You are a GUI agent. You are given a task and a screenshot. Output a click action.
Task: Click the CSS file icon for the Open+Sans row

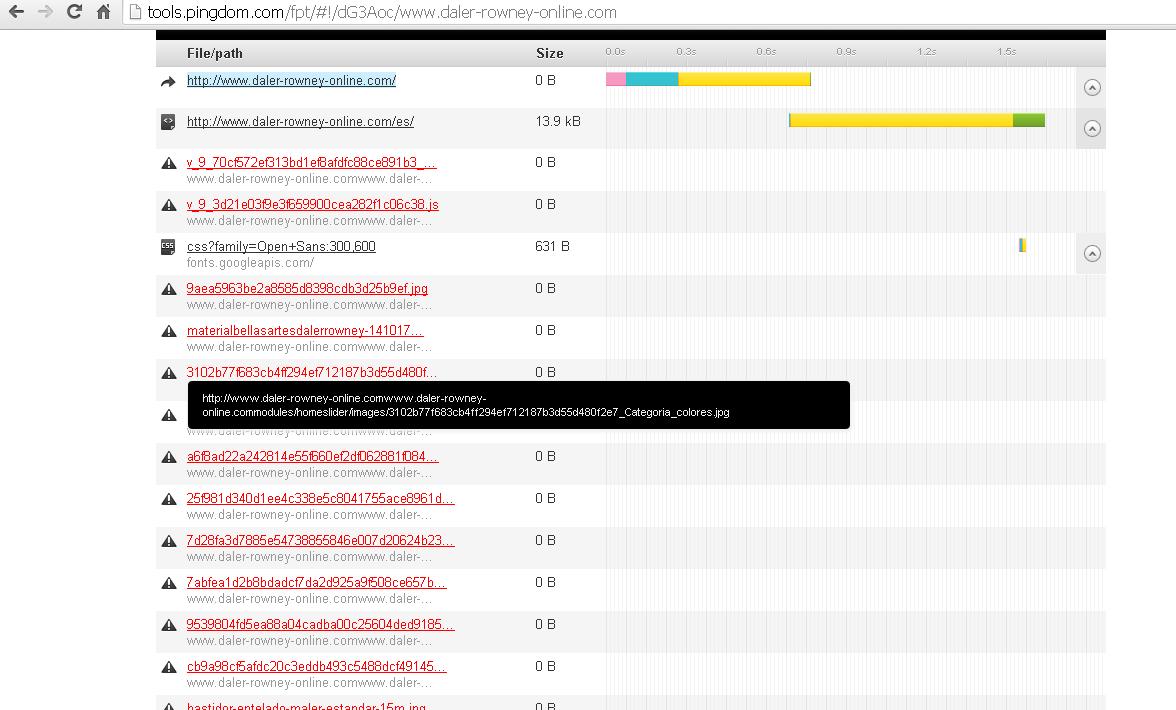[x=168, y=247]
